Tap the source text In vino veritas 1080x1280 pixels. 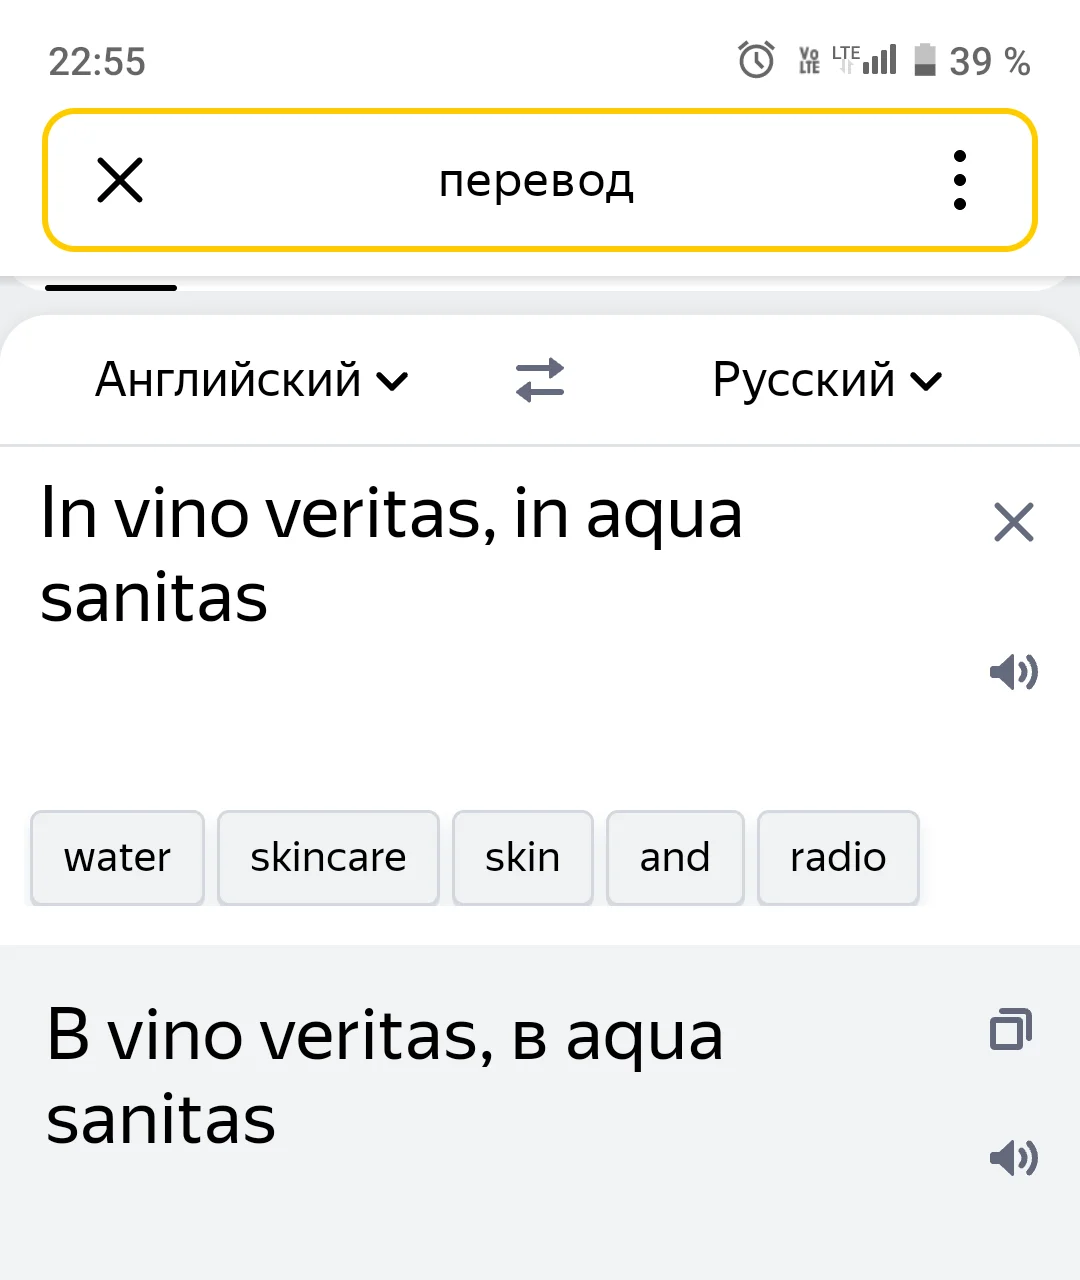390,555
